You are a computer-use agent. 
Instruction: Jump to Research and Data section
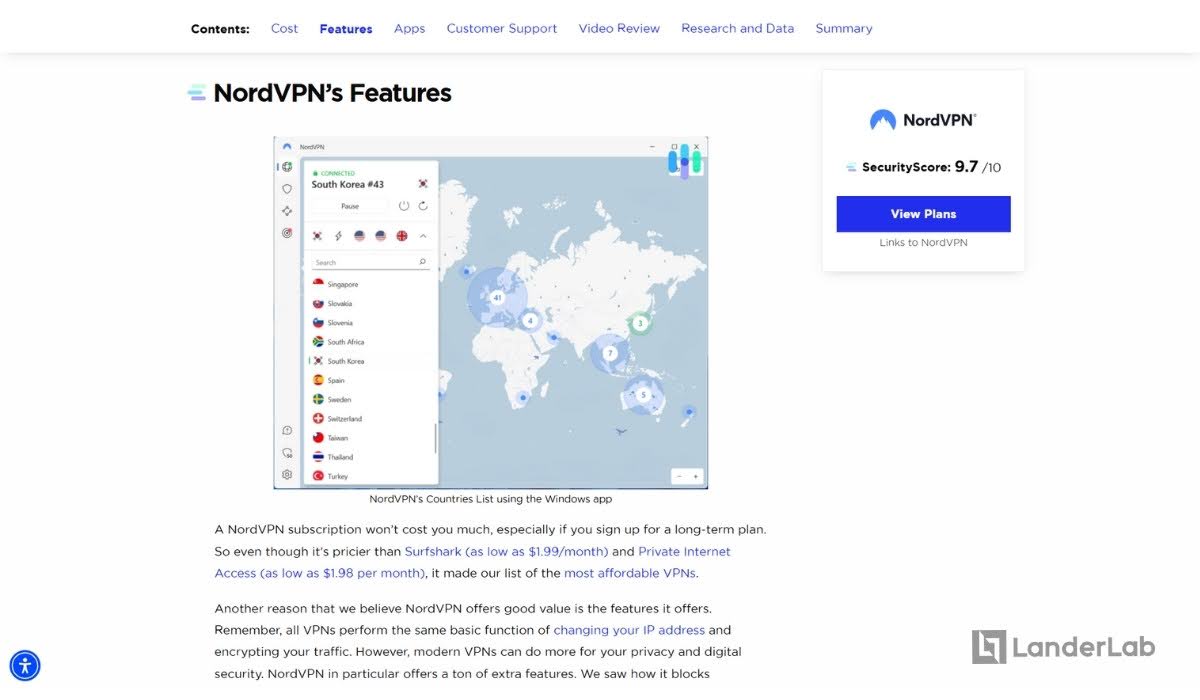pyautogui.click(x=738, y=28)
